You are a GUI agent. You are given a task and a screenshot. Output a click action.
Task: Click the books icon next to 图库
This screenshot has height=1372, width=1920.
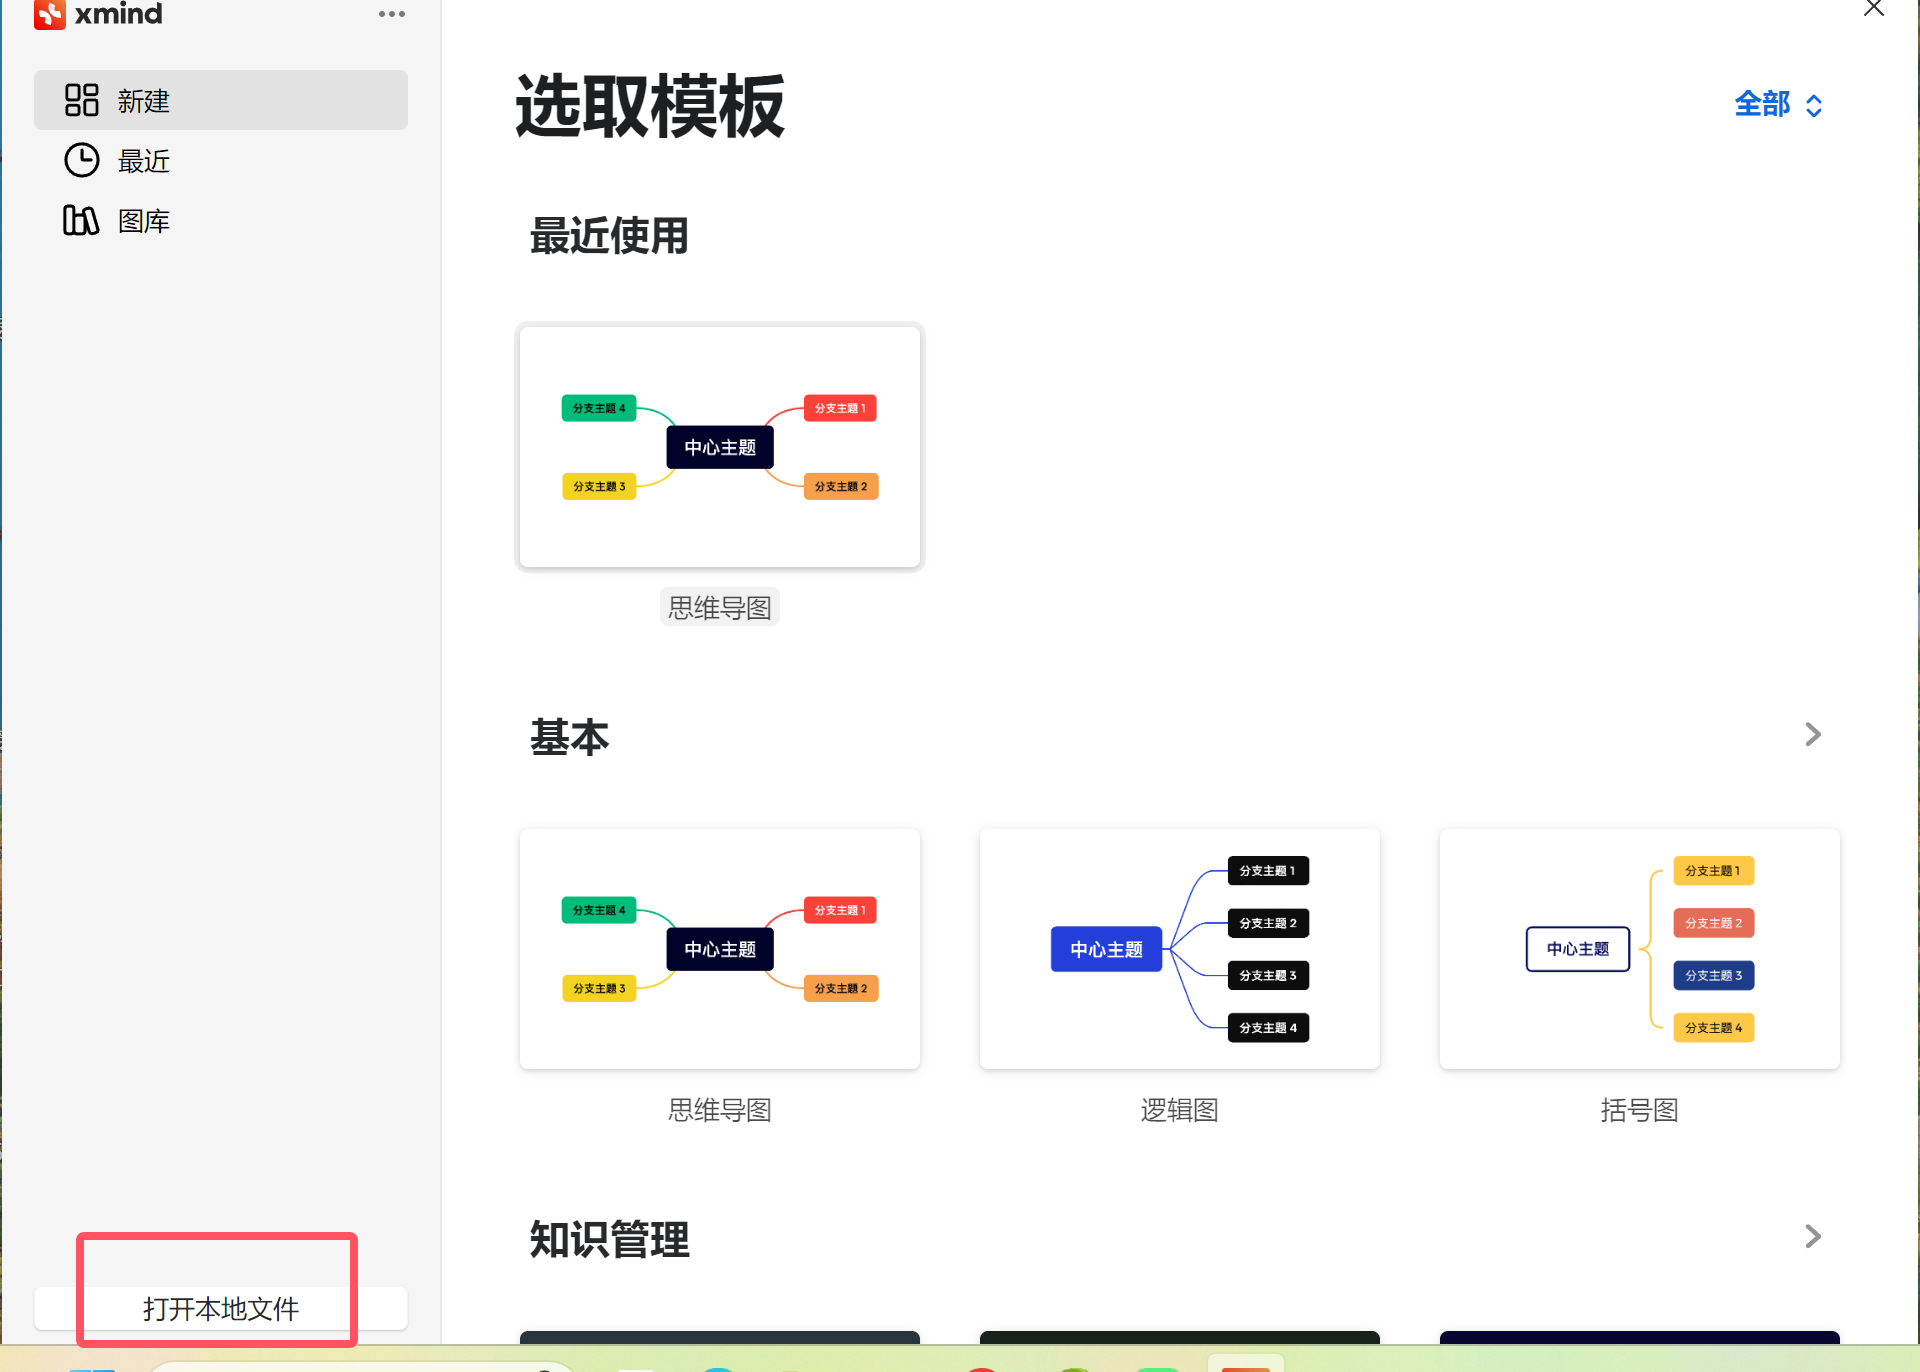[x=81, y=220]
